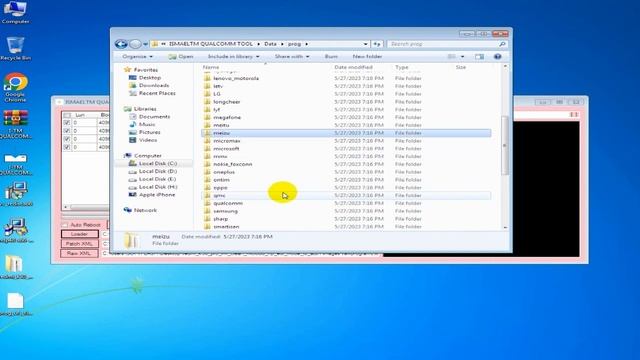Open the Documents library

[x=154, y=116]
